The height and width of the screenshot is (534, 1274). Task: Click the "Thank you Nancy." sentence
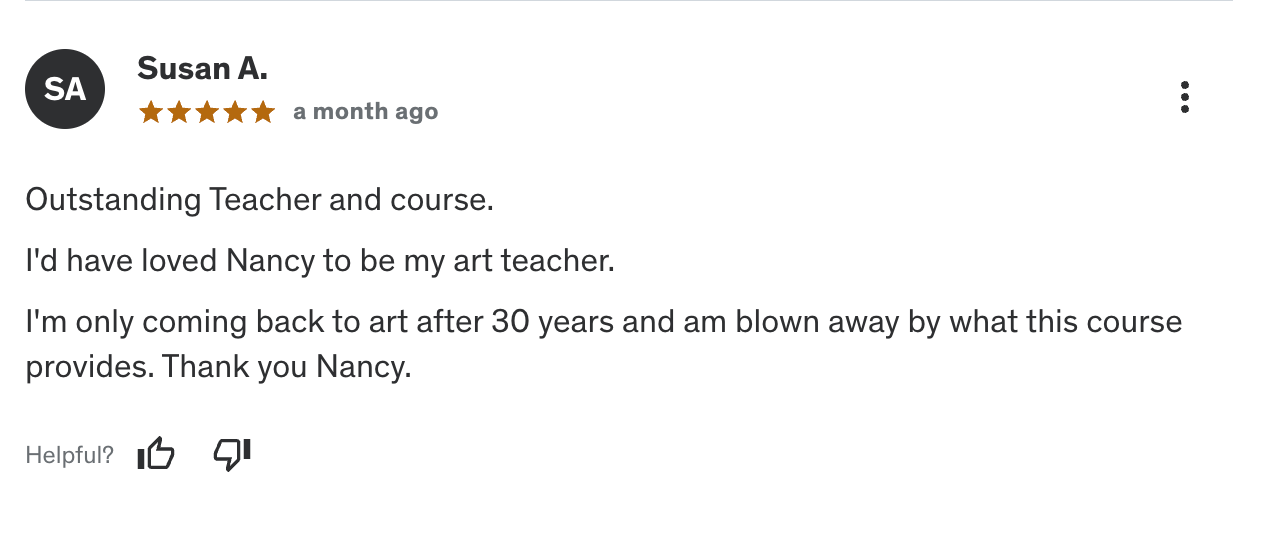click(x=287, y=367)
